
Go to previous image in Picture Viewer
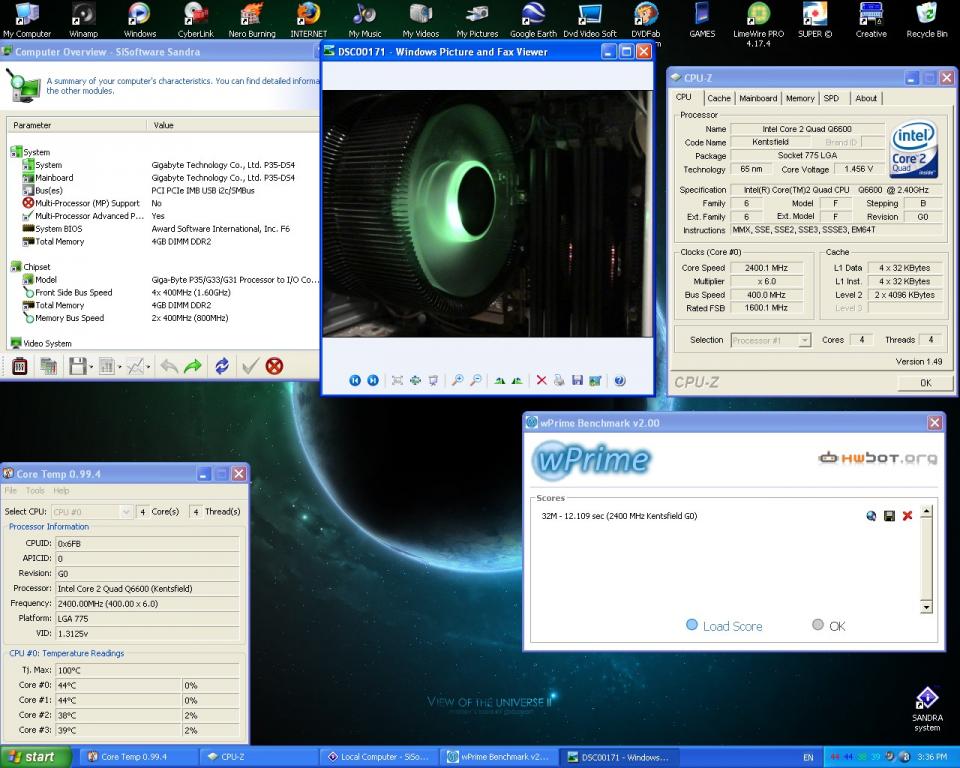354,380
